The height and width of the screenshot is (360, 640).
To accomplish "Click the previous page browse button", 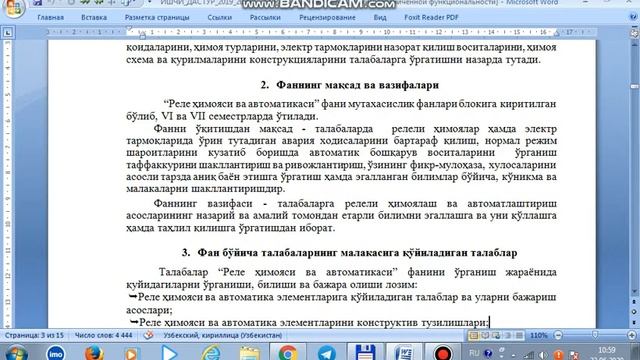I will 634,302.
